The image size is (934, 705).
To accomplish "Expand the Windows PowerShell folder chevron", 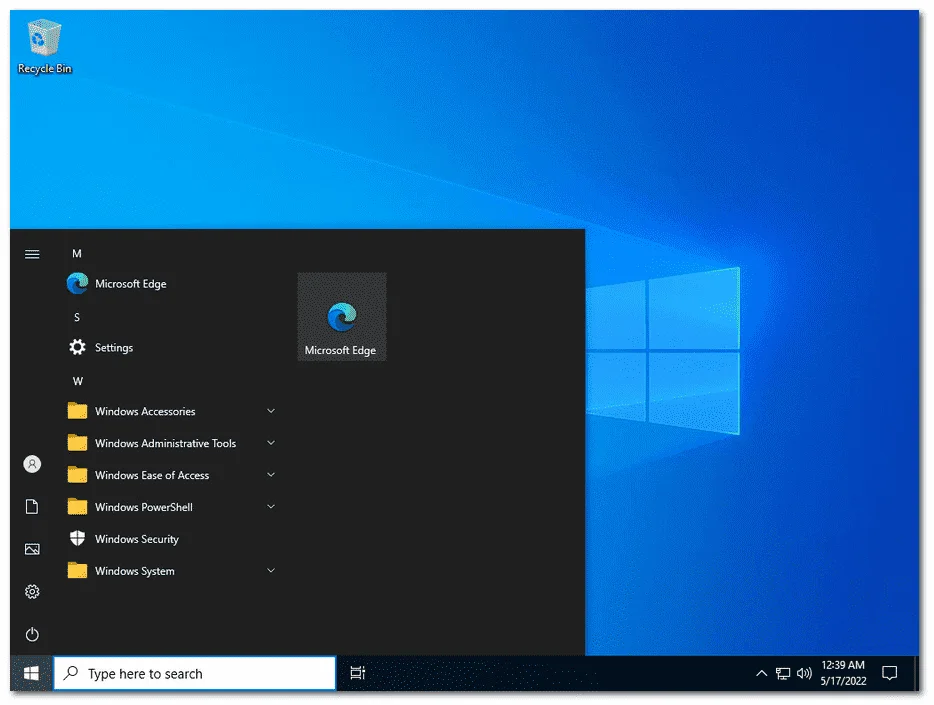I will tap(270, 507).
